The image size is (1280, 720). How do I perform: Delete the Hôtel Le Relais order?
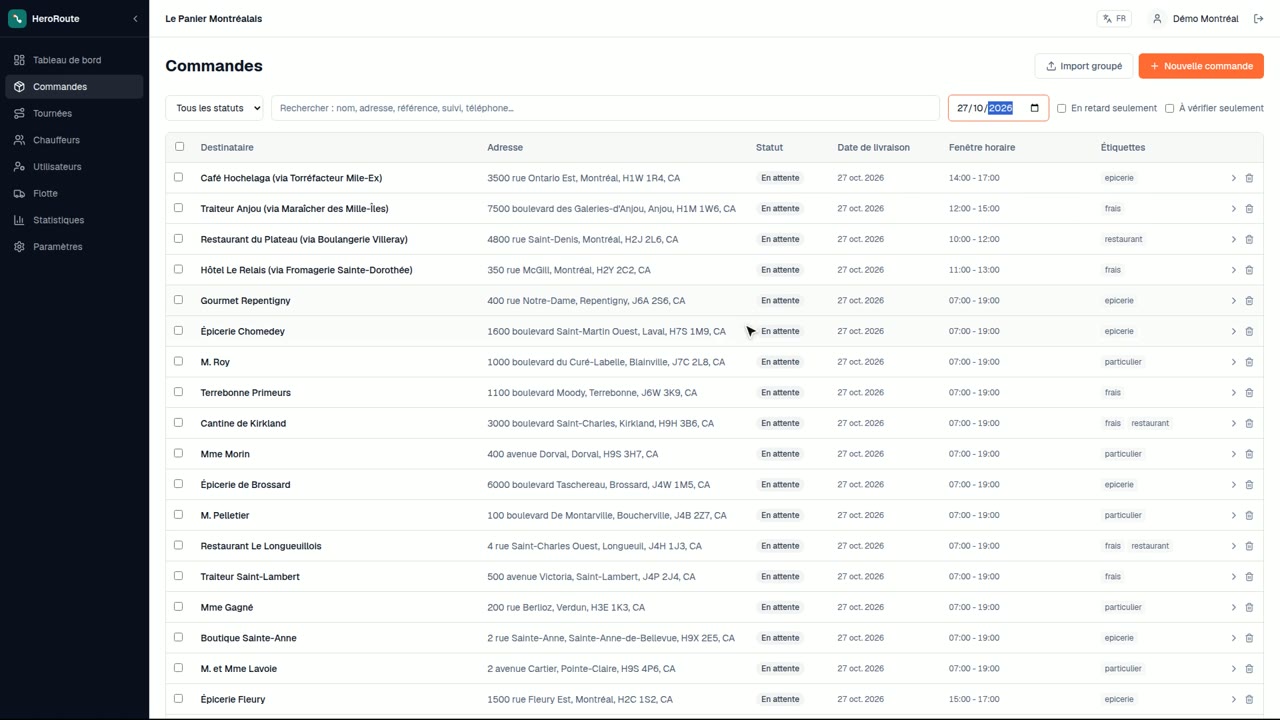pyautogui.click(x=1249, y=270)
